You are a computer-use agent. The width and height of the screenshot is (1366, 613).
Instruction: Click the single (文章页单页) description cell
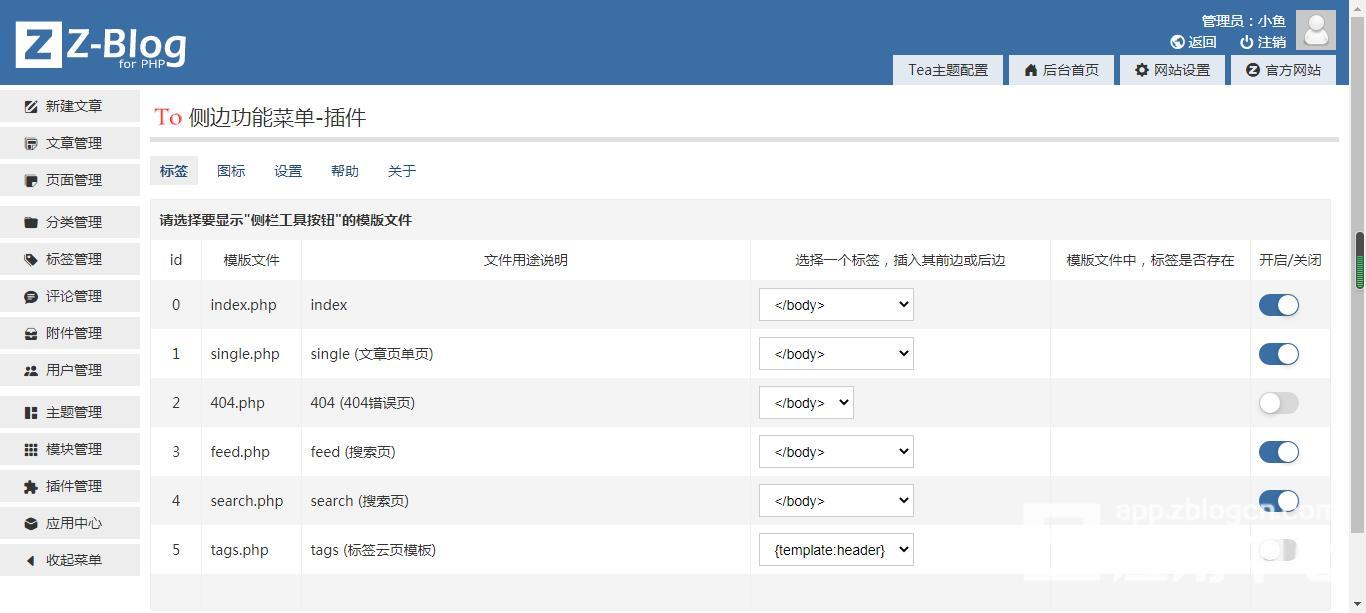click(526, 354)
